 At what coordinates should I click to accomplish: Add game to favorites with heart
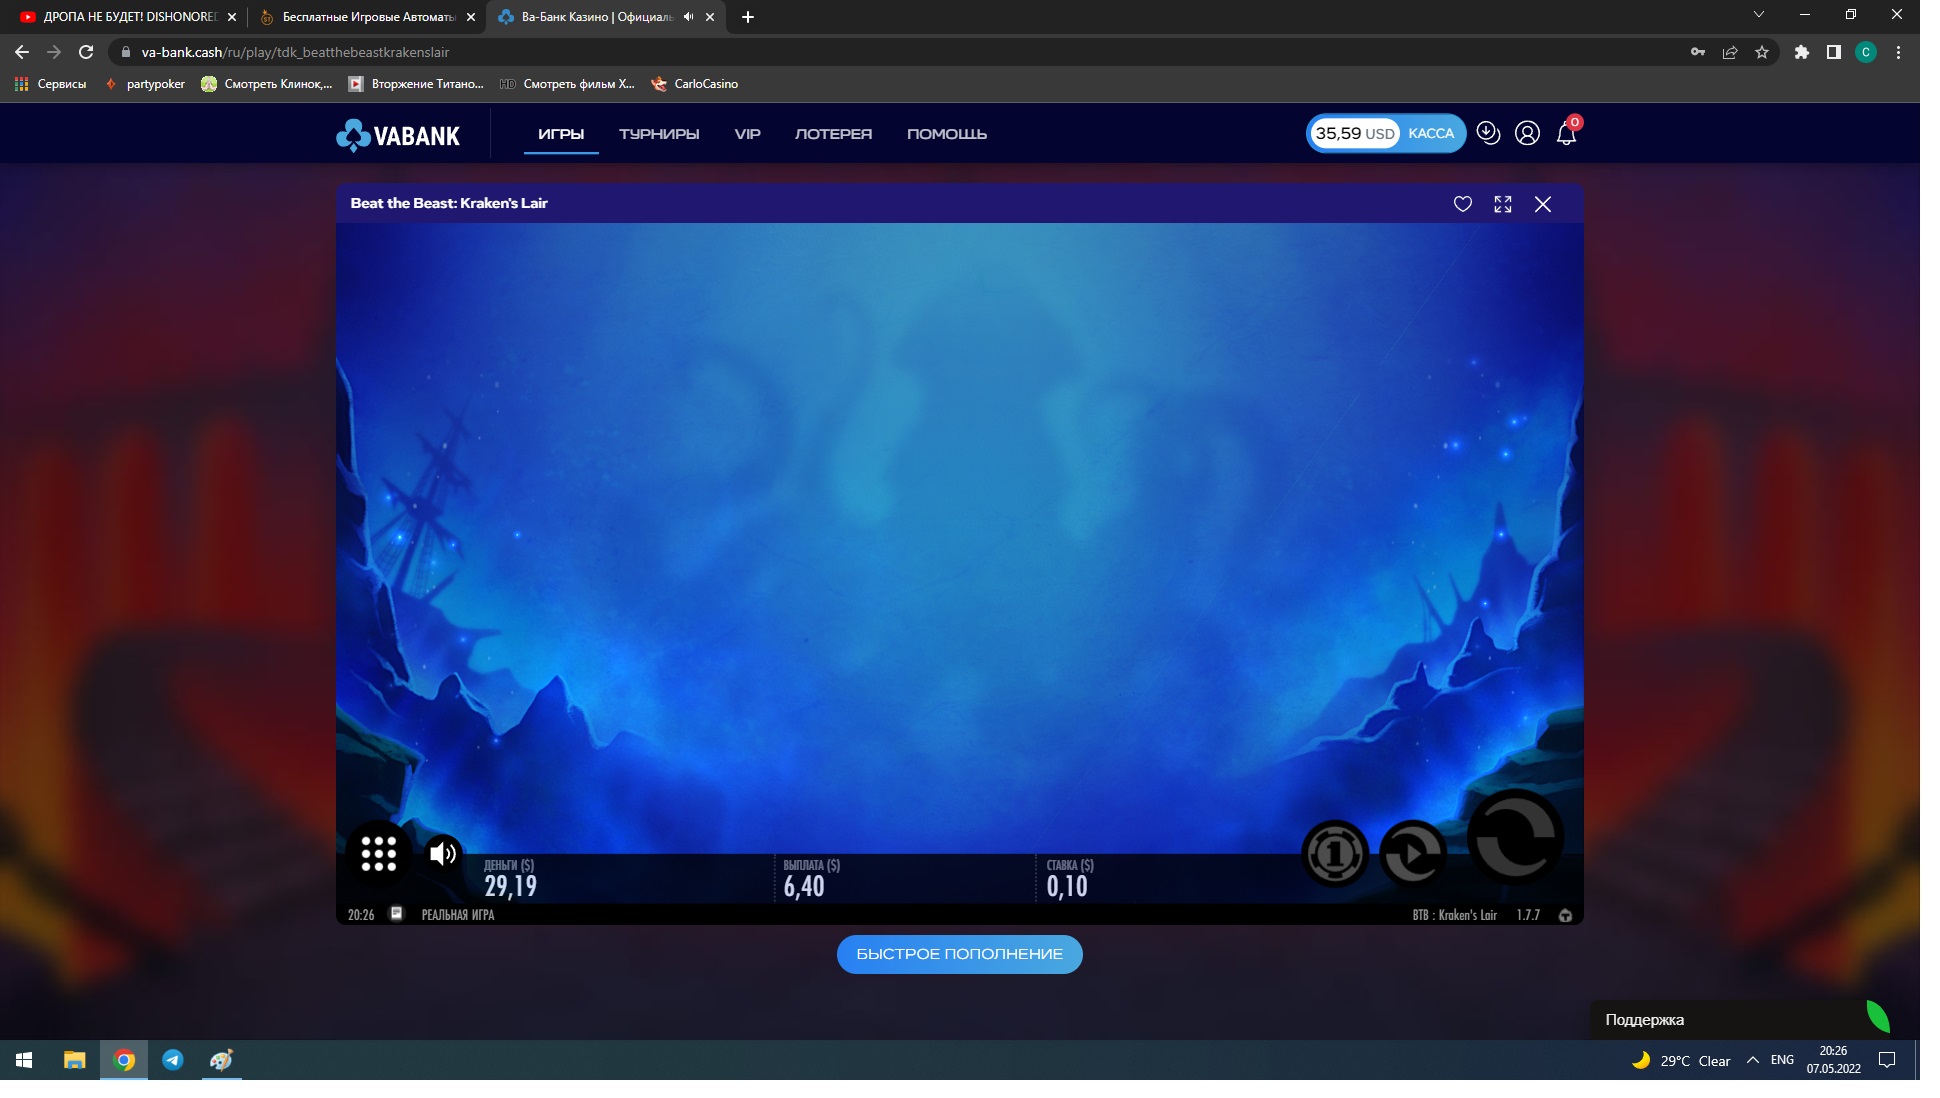(1462, 204)
